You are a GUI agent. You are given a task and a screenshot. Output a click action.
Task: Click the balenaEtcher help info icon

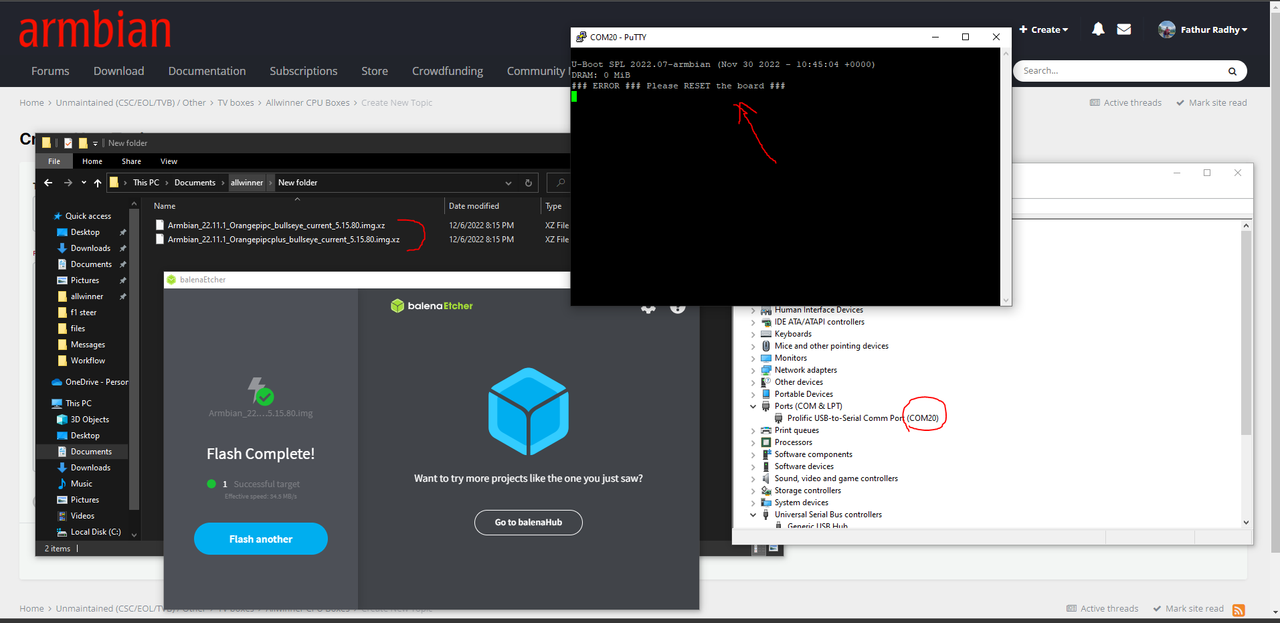point(678,307)
